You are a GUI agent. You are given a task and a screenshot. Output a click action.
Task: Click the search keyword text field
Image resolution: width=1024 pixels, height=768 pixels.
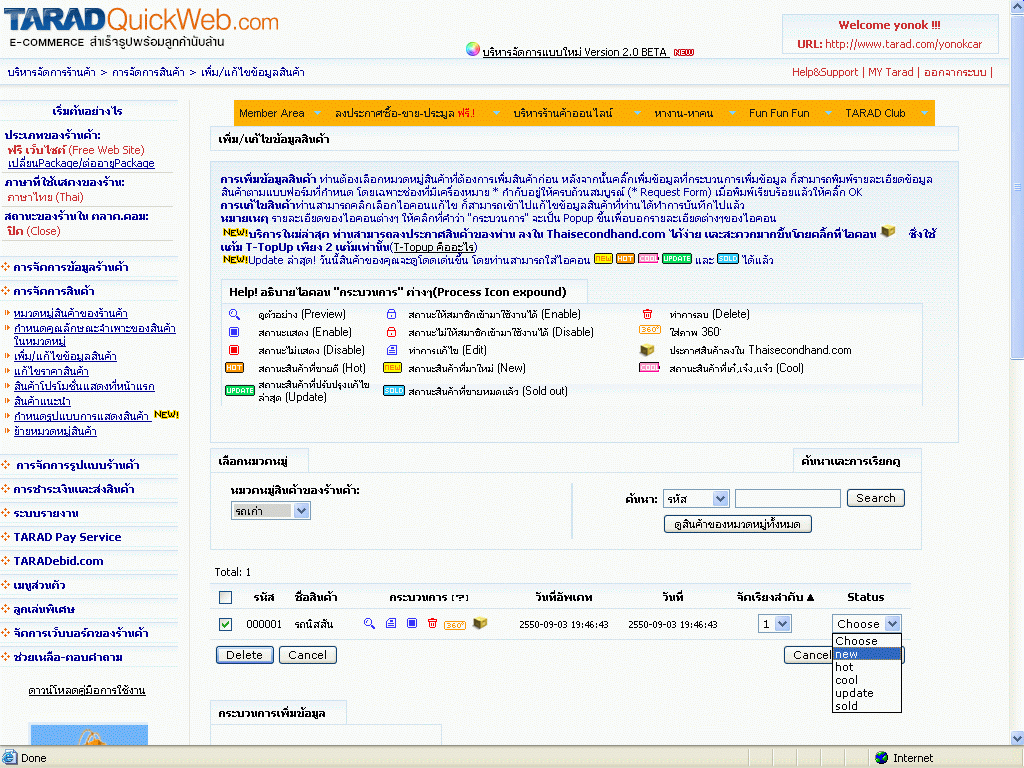tap(787, 498)
